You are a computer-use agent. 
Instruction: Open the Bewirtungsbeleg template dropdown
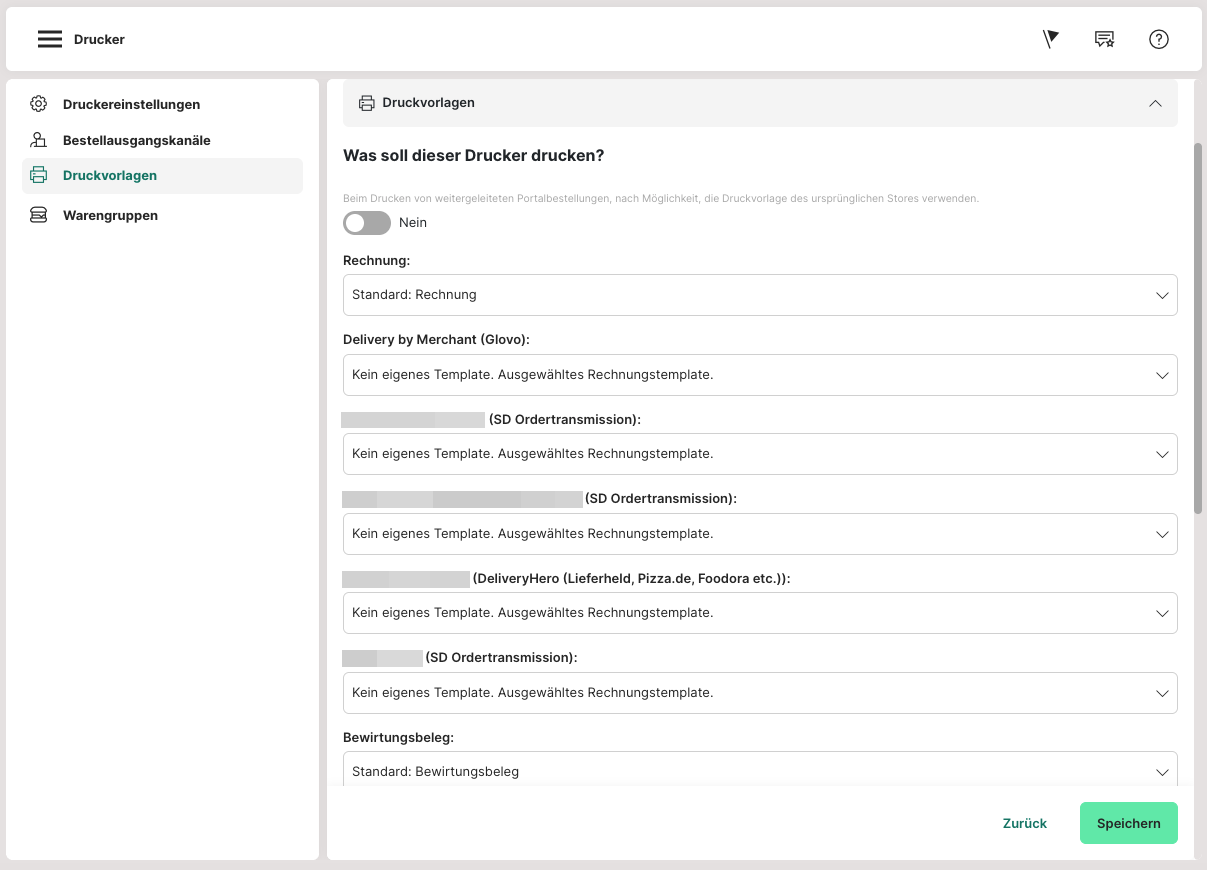759,771
